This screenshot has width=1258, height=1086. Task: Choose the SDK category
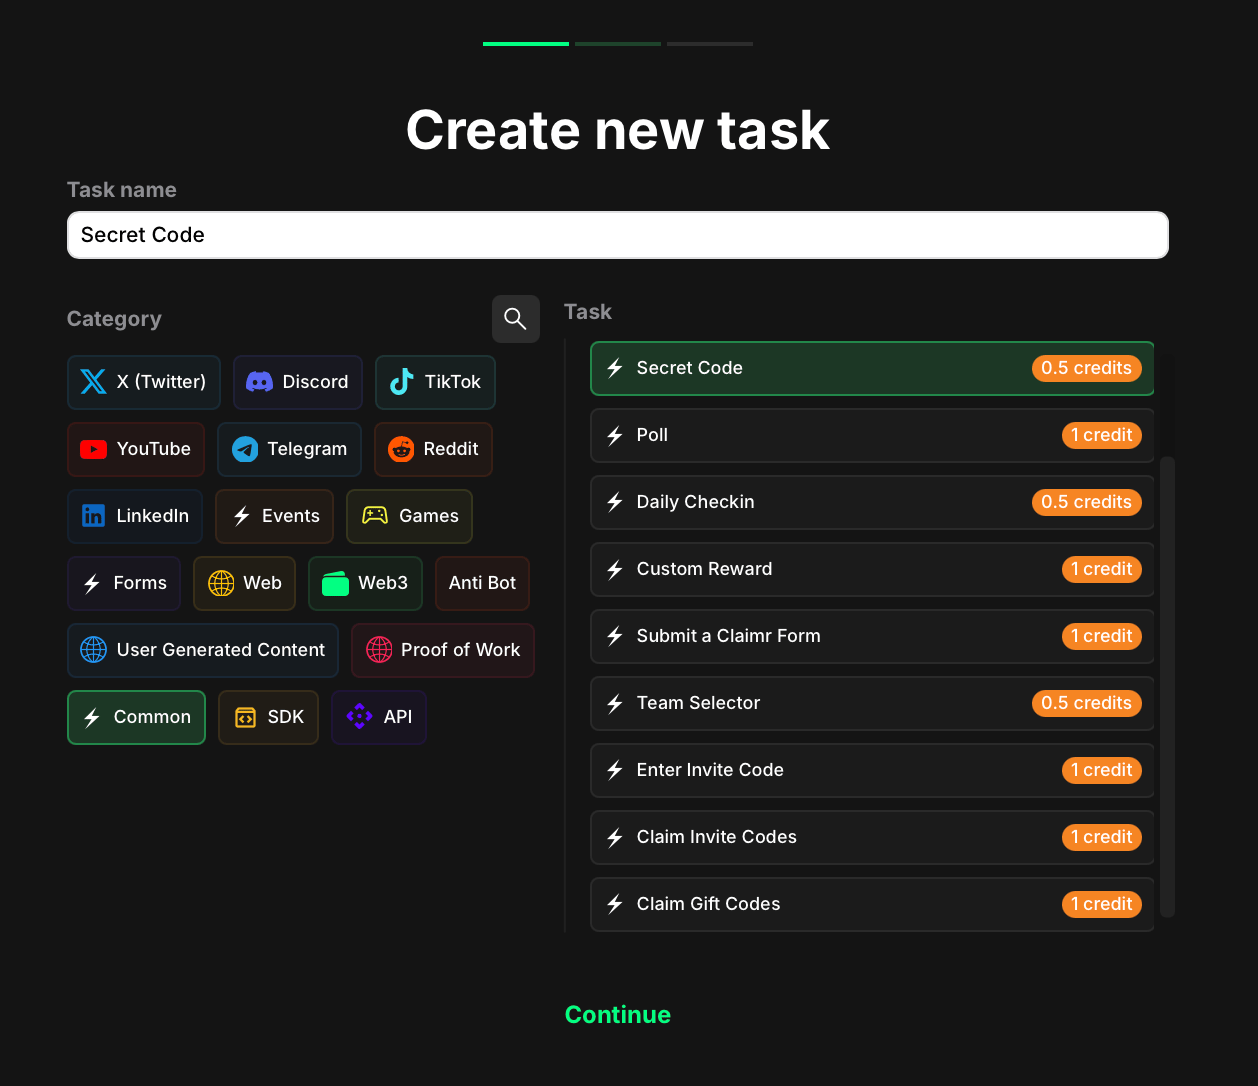268,717
